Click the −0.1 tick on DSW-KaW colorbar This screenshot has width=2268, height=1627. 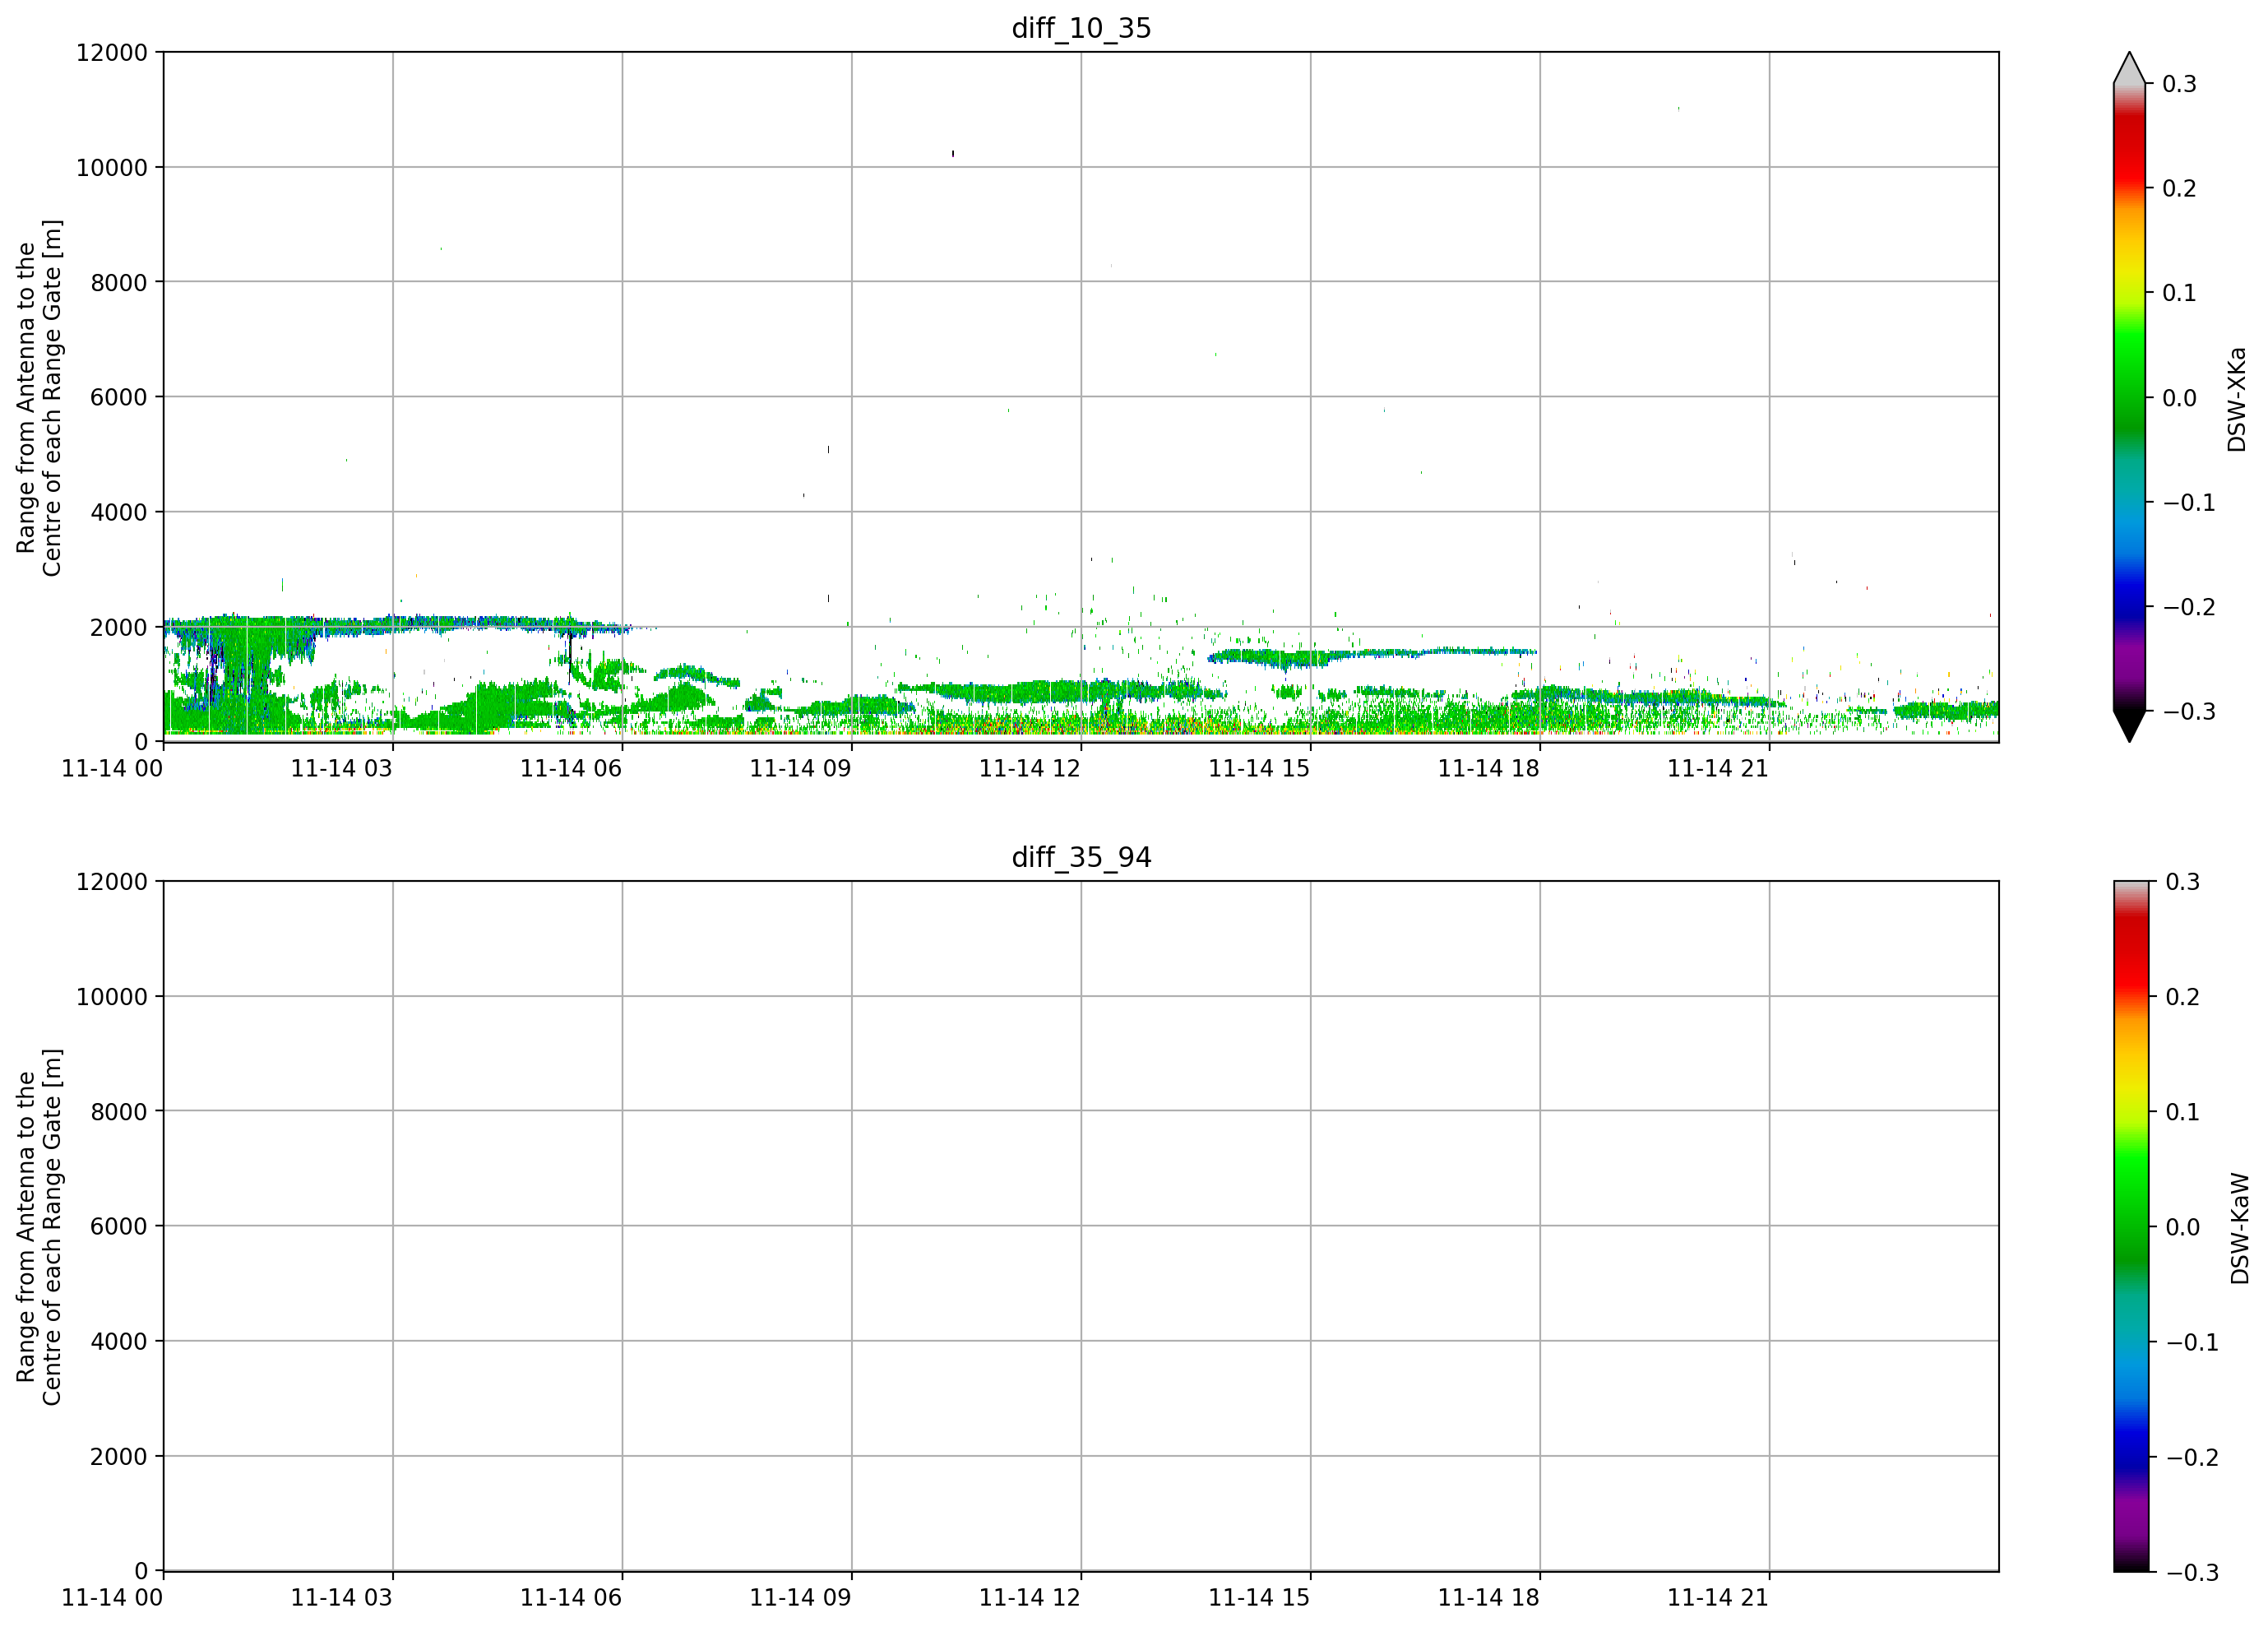click(2192, 1342)
